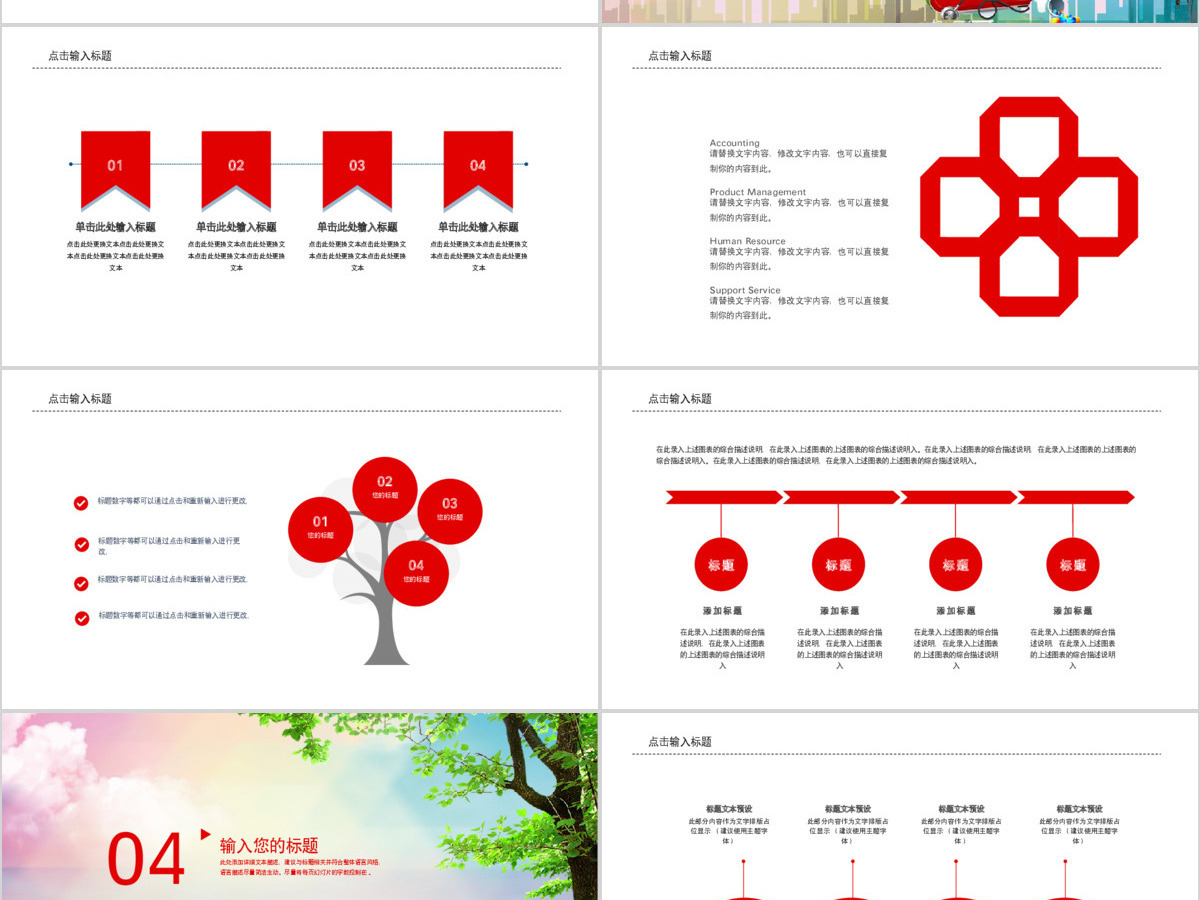Viewport: 1200px width, 900px height.
Task: Select the red tree circle numbered 02
Action: point(385,488)
